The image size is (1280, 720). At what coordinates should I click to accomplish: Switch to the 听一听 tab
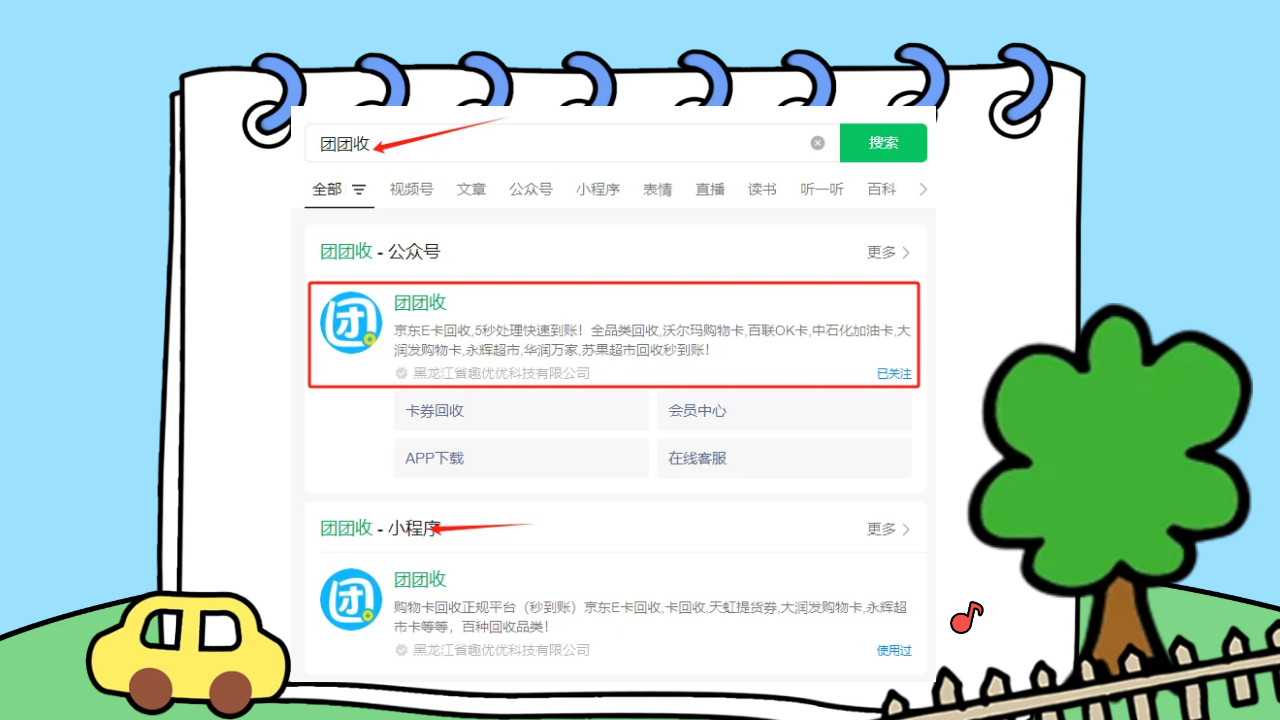[x=822, y=189]
